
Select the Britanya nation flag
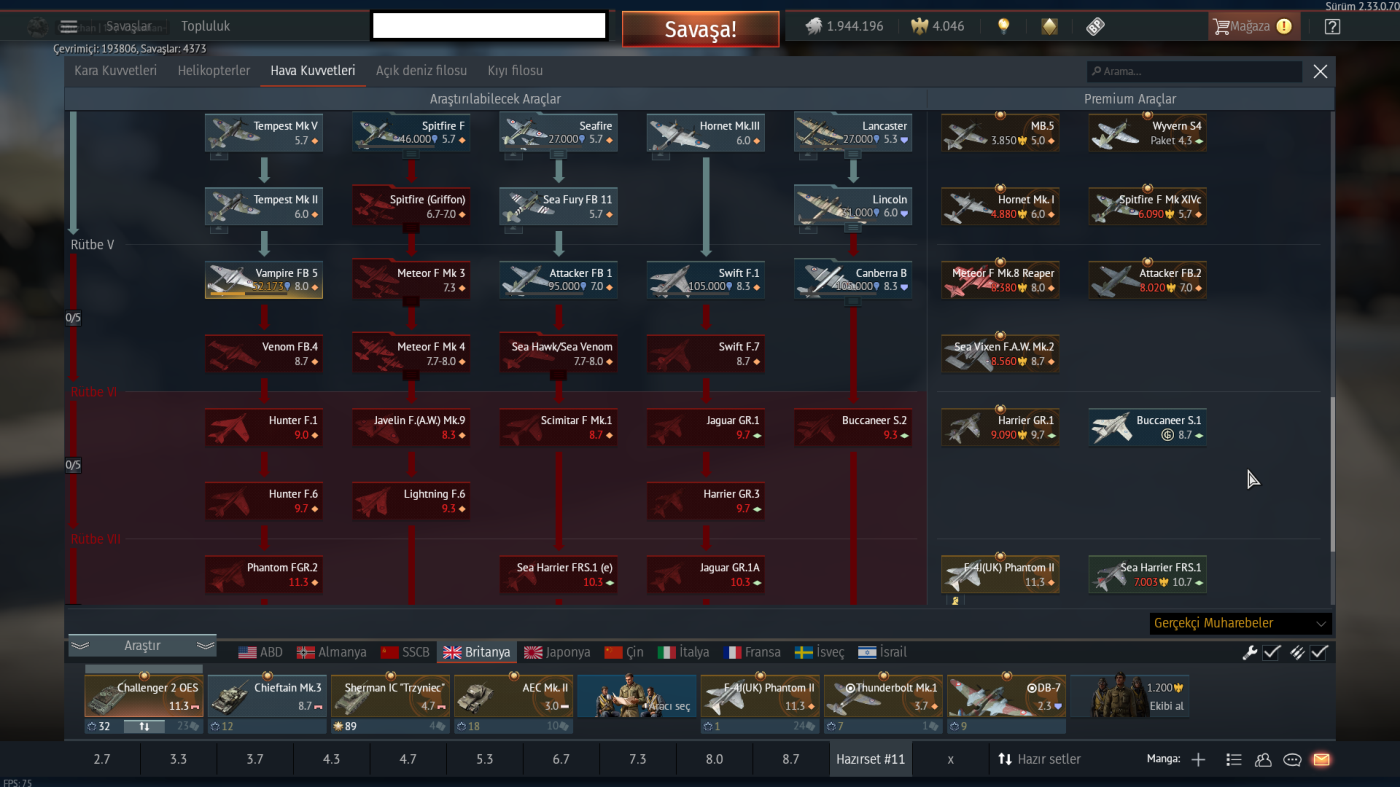(x=476, y=652)
